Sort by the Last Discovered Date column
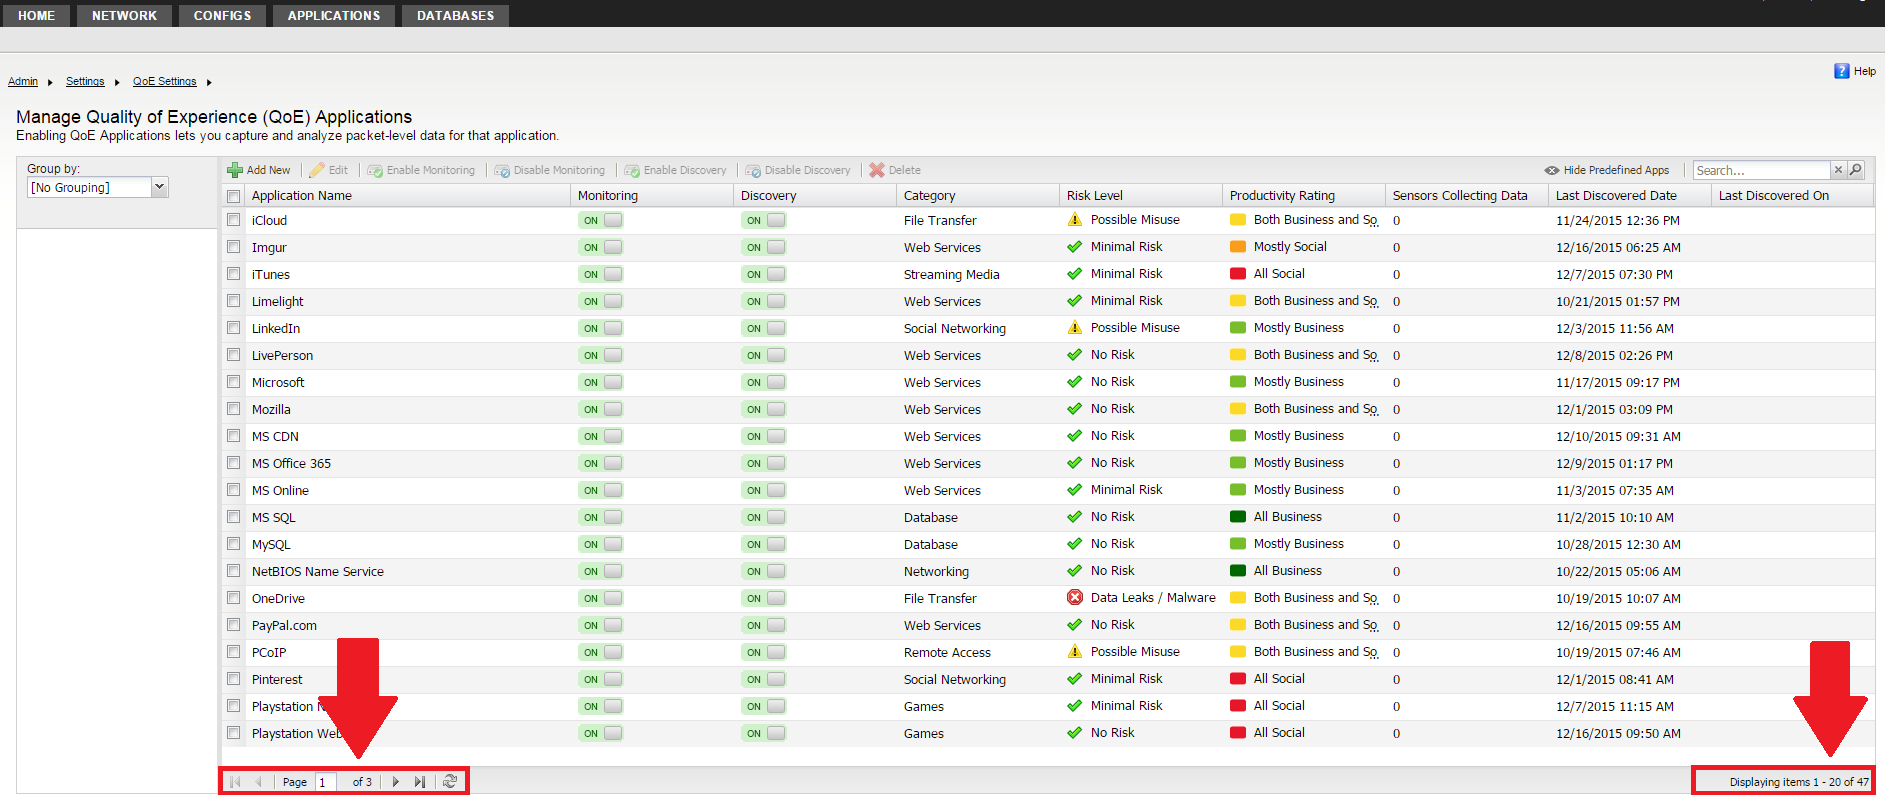 point(1630,196)
